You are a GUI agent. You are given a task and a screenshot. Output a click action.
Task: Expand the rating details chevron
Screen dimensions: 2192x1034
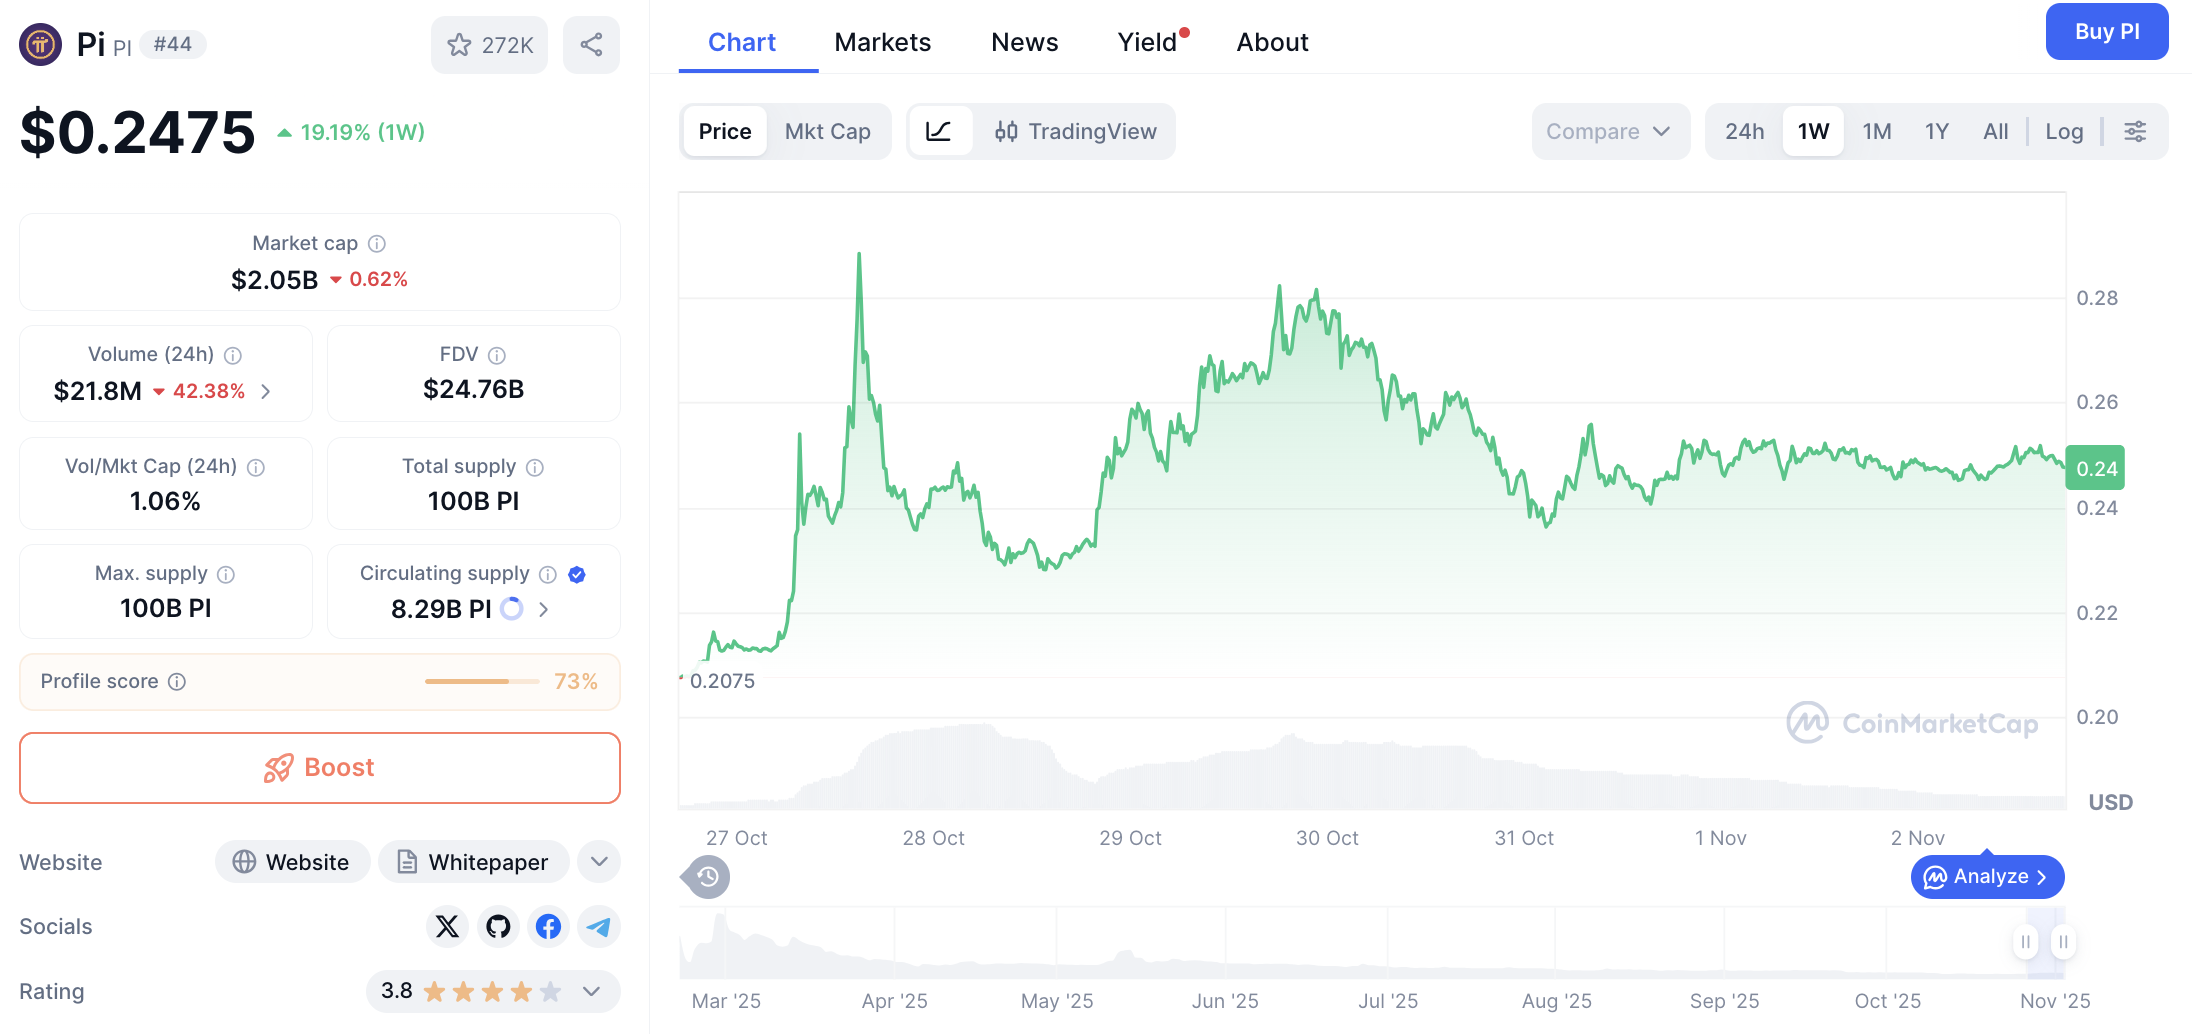(590, 991)
